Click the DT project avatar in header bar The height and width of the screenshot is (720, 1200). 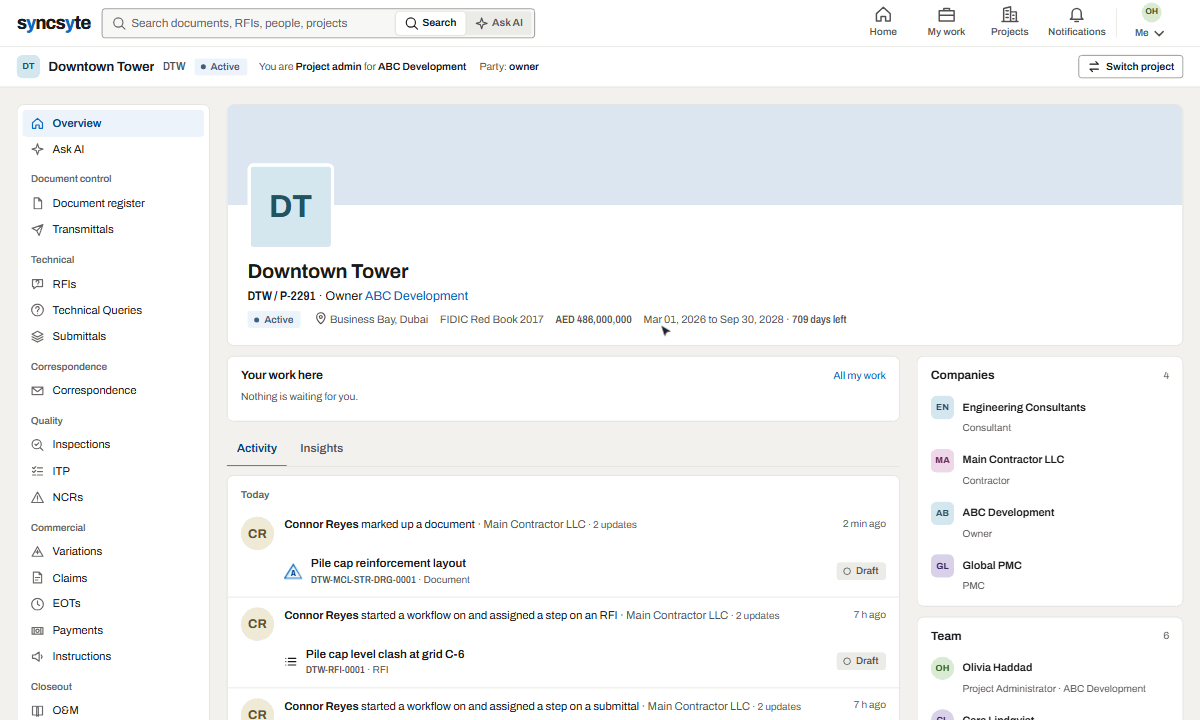tap(28, 66)
